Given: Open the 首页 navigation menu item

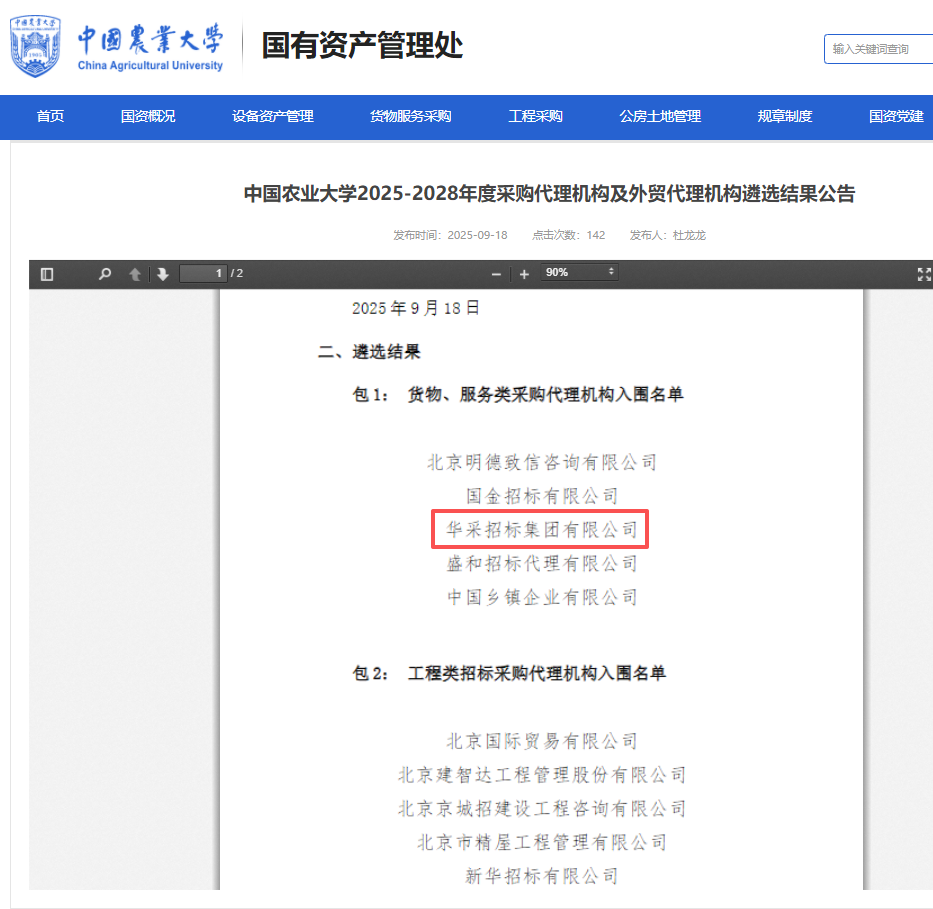Looking at the screenshot, I should tap(50, 116).
